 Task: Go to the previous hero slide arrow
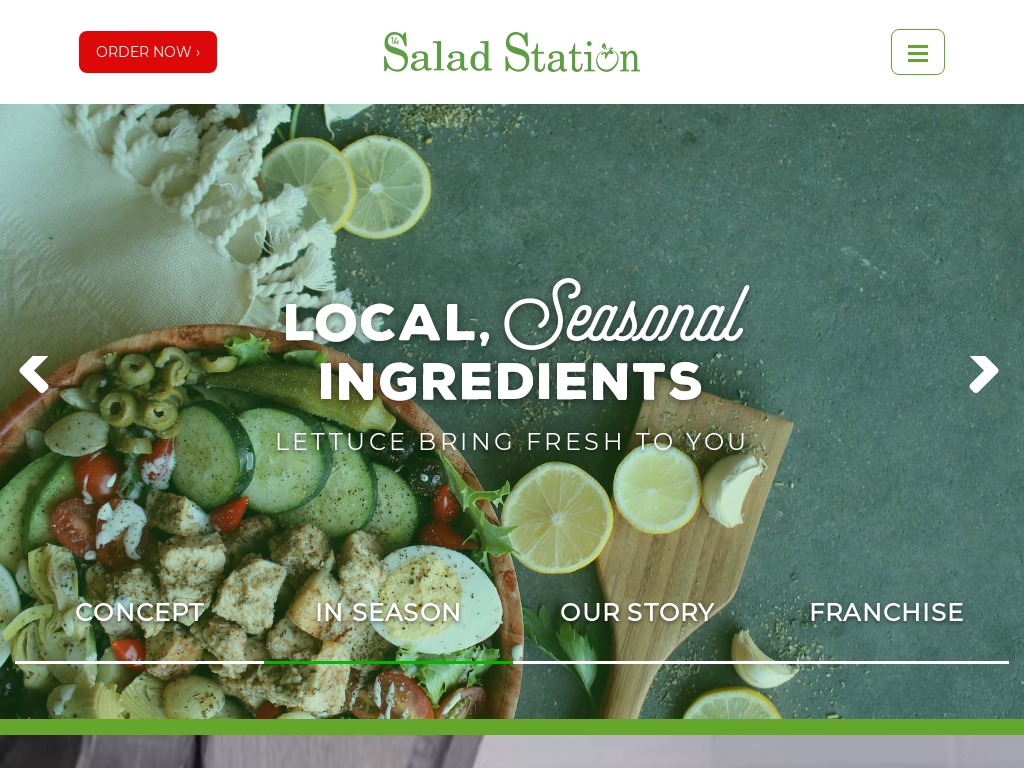pyautogui.click(x=34, y=374)
